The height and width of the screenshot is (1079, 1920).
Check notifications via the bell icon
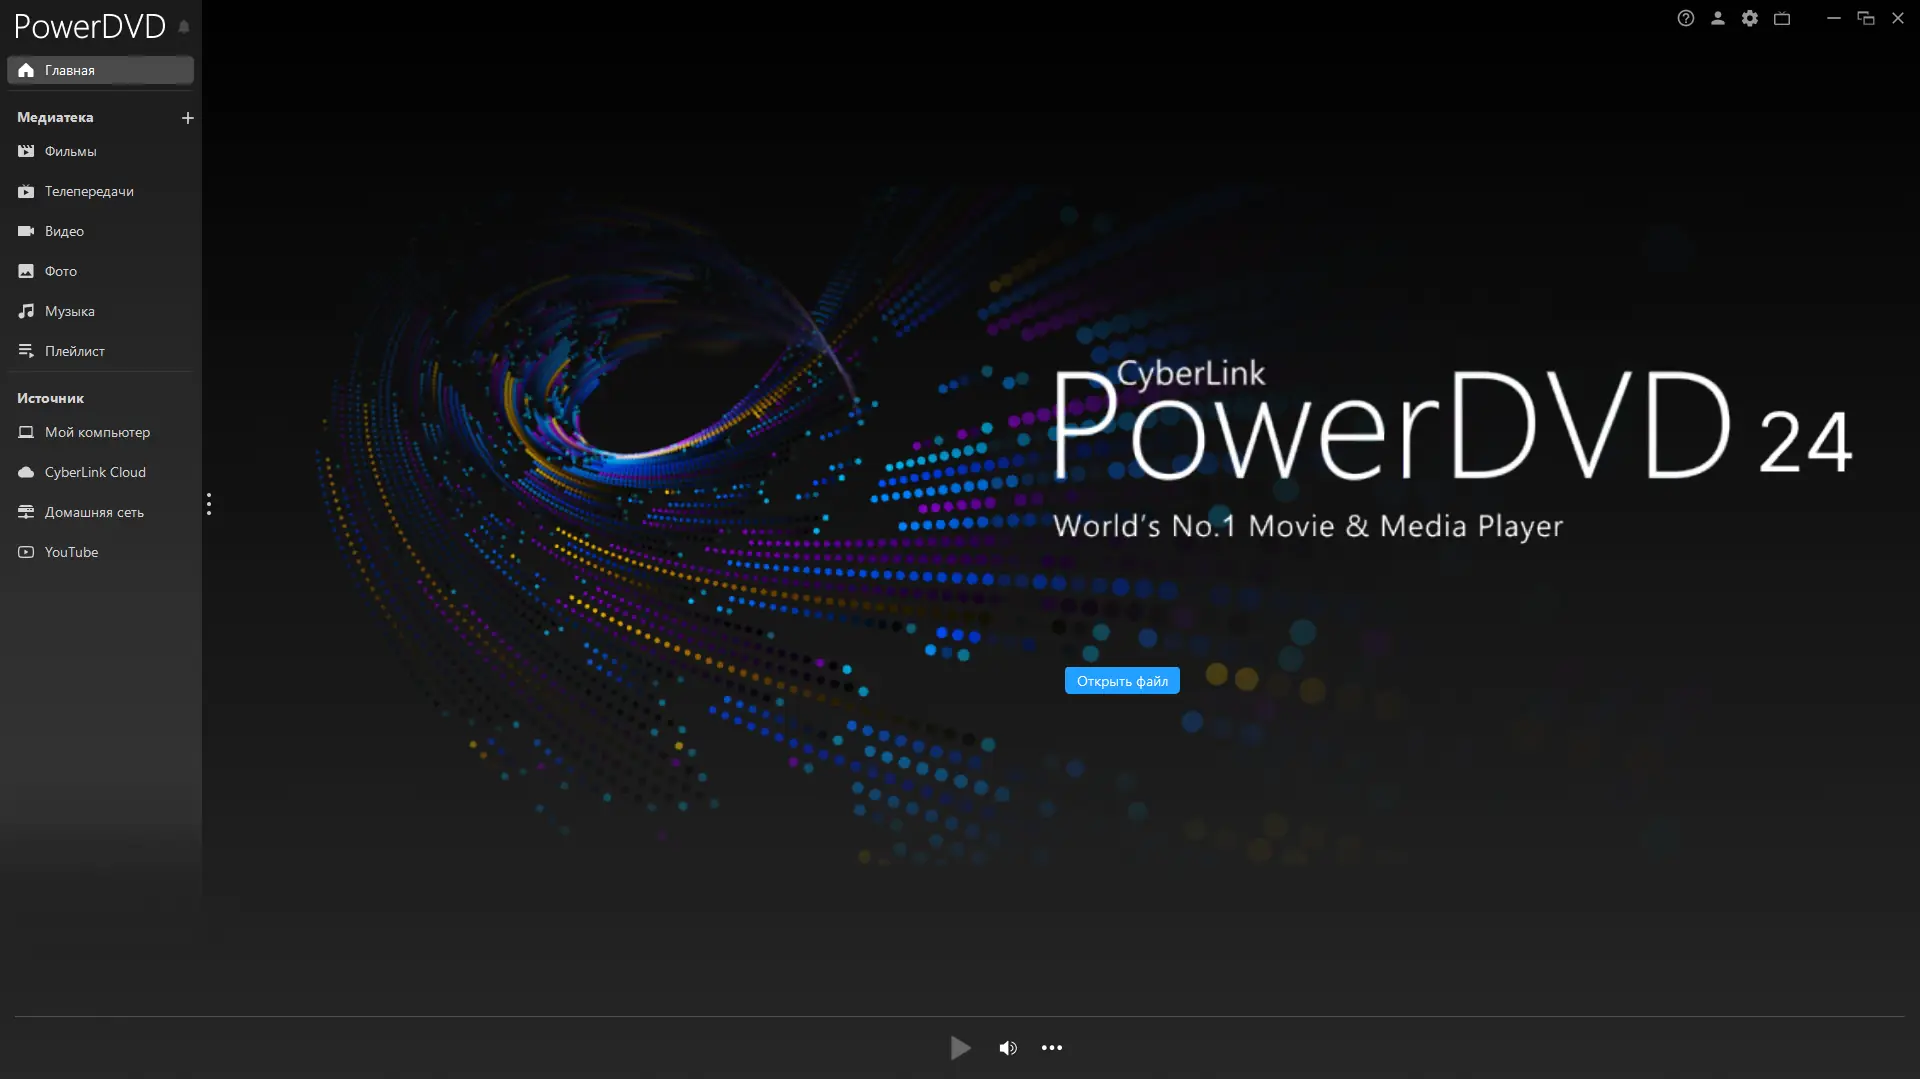184,27
